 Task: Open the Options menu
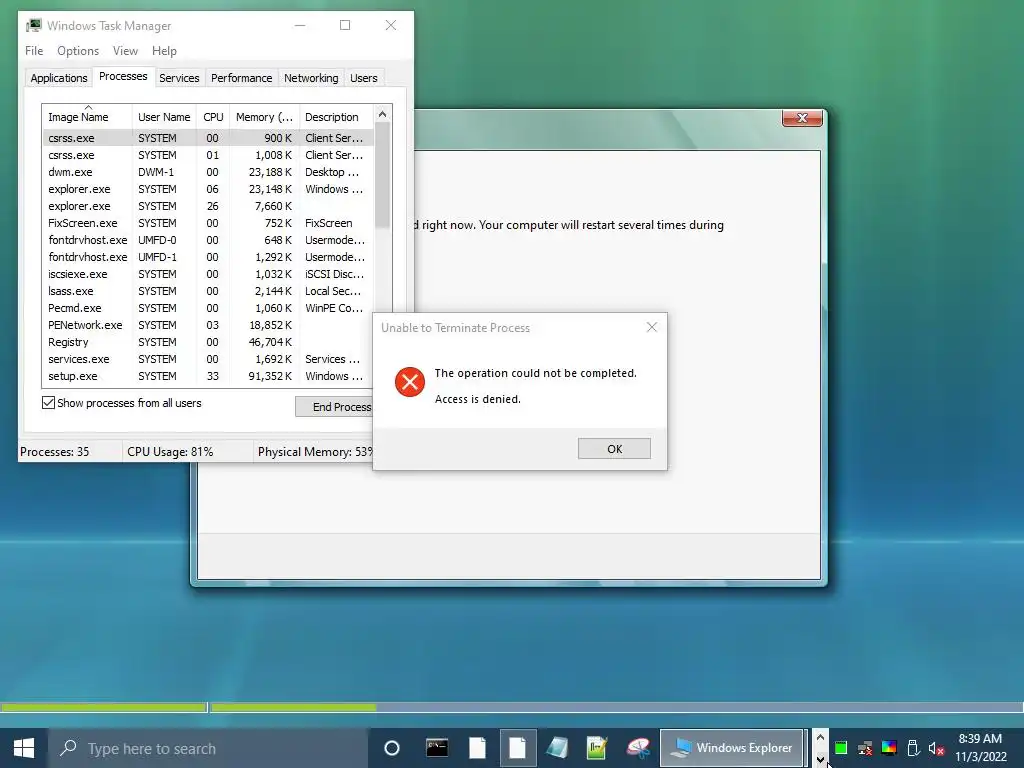coord(78,51)
